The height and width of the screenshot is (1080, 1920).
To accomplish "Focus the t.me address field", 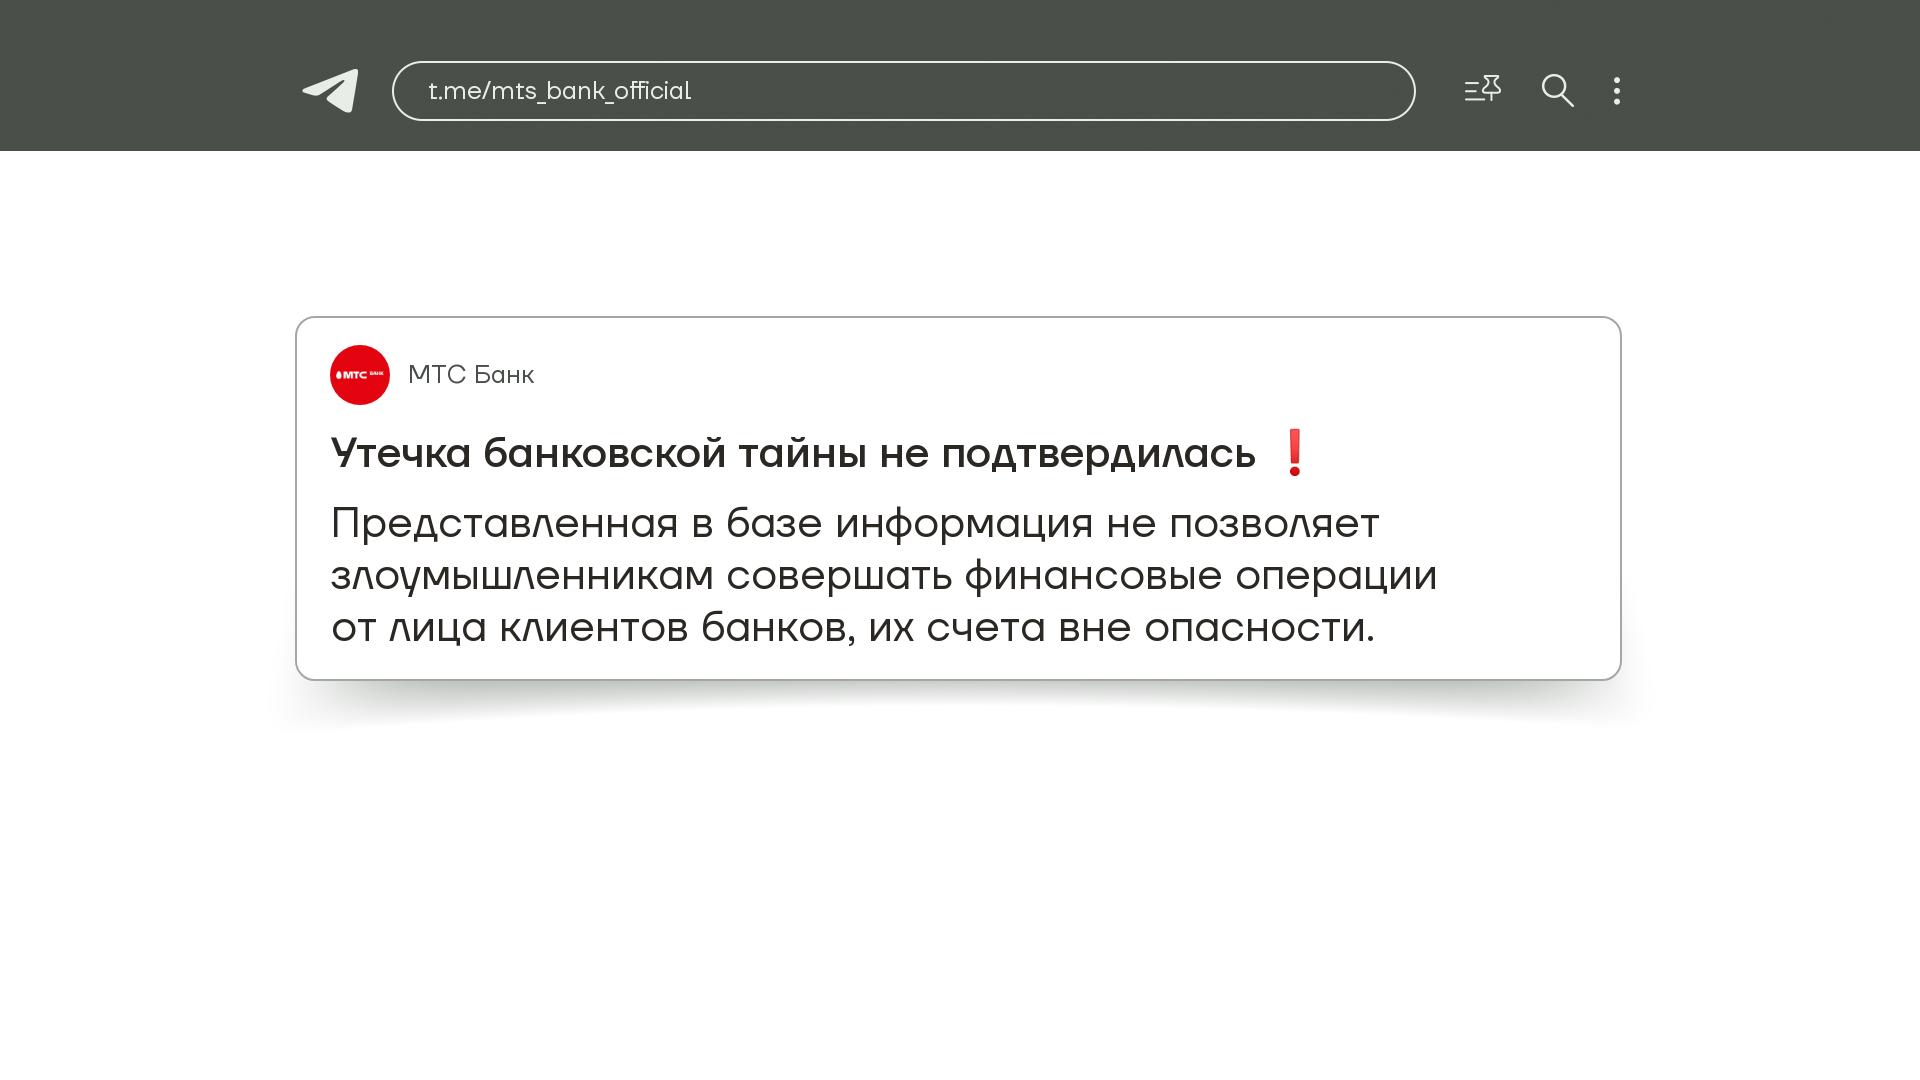I will pyautogui.click(x=903, y=91).
